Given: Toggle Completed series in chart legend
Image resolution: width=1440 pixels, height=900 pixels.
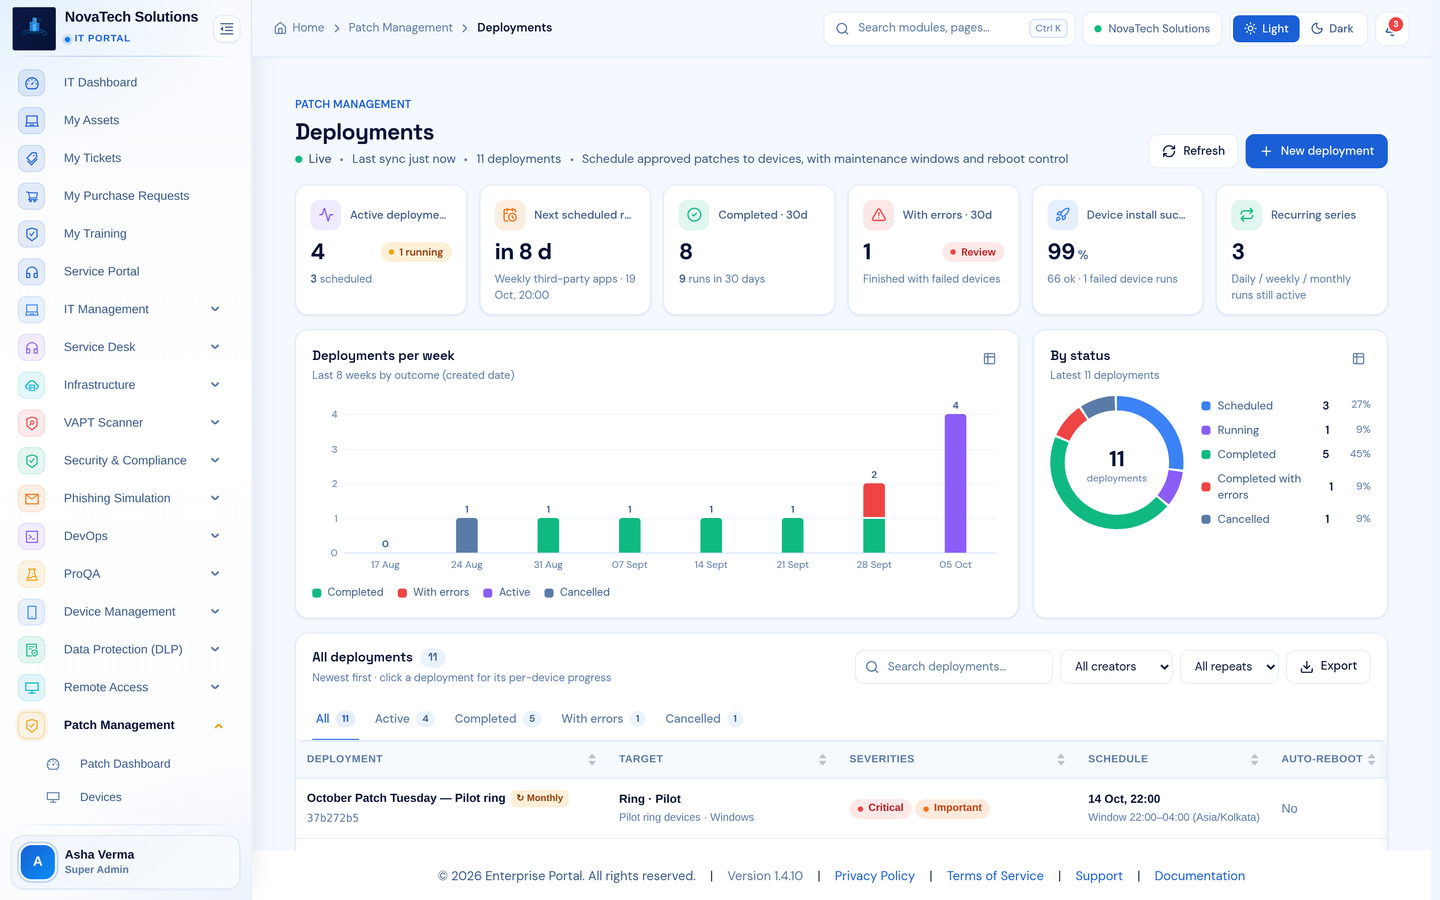Looking at the screenshot, I should (x=348, y=593).
